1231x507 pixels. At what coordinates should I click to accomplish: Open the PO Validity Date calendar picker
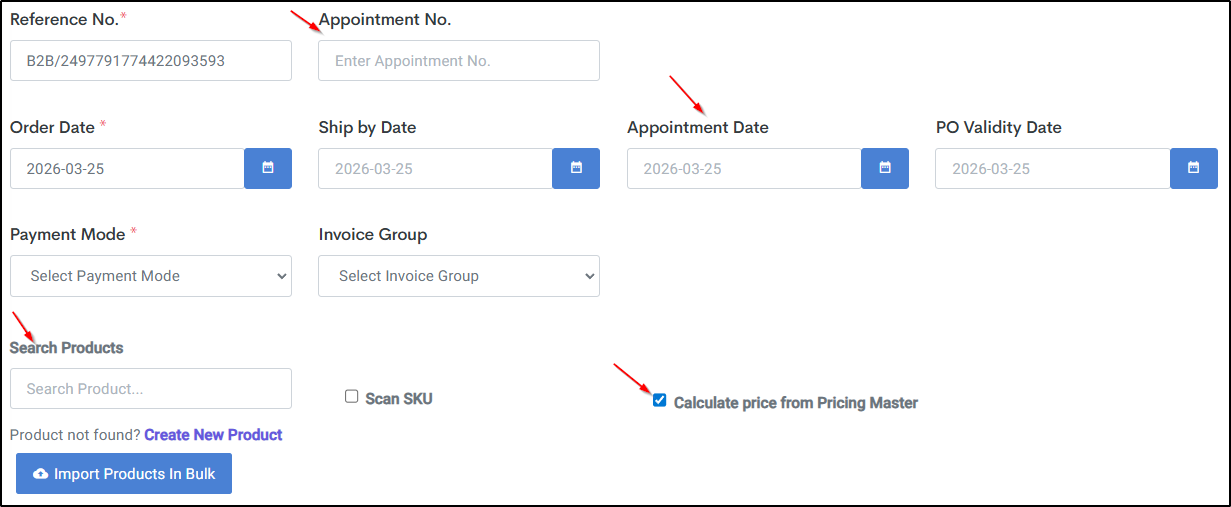click(1193, 168)
